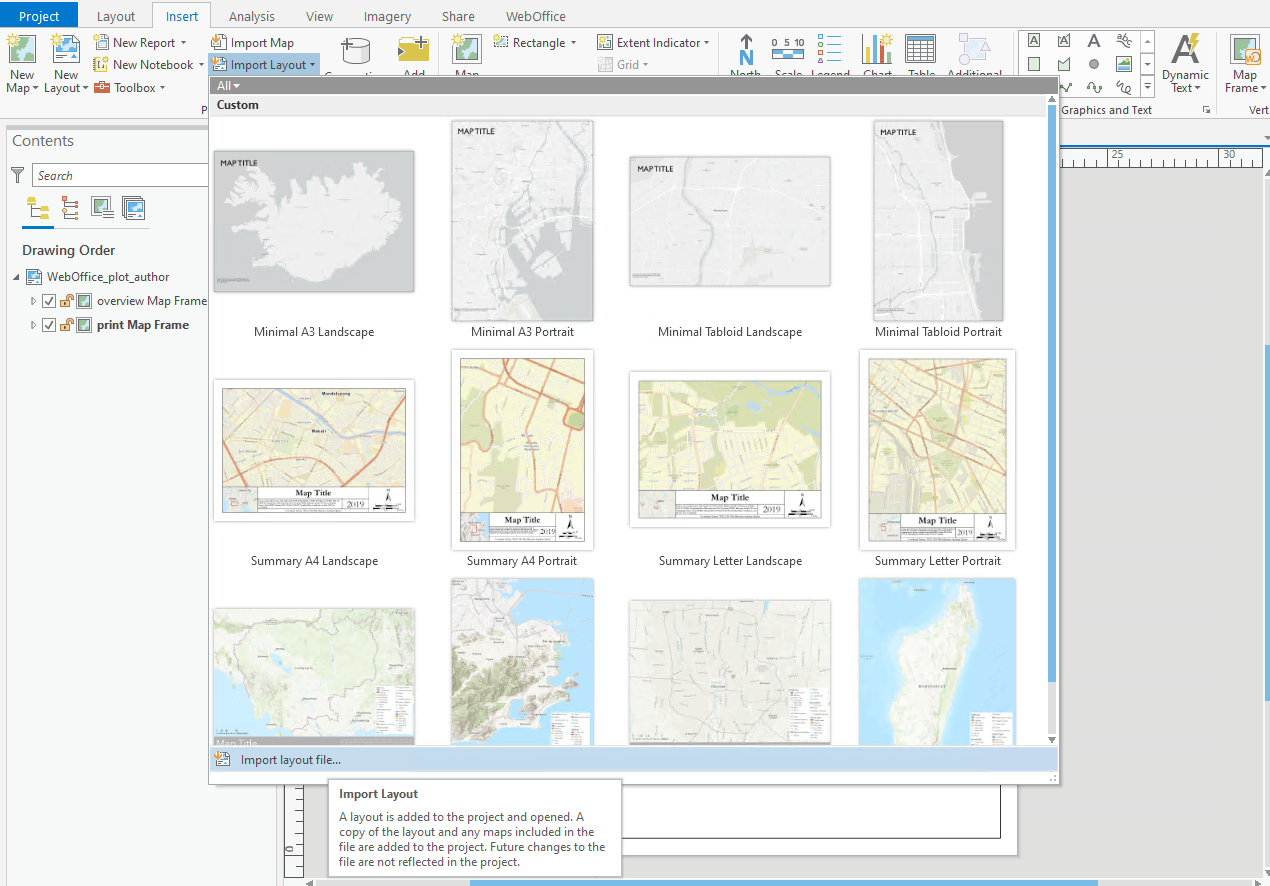The width and height of the screenshot is (1270, 886).
Task: Choose the Summary A4 Landscape layout thumbnail
Action: click(314, 450)
